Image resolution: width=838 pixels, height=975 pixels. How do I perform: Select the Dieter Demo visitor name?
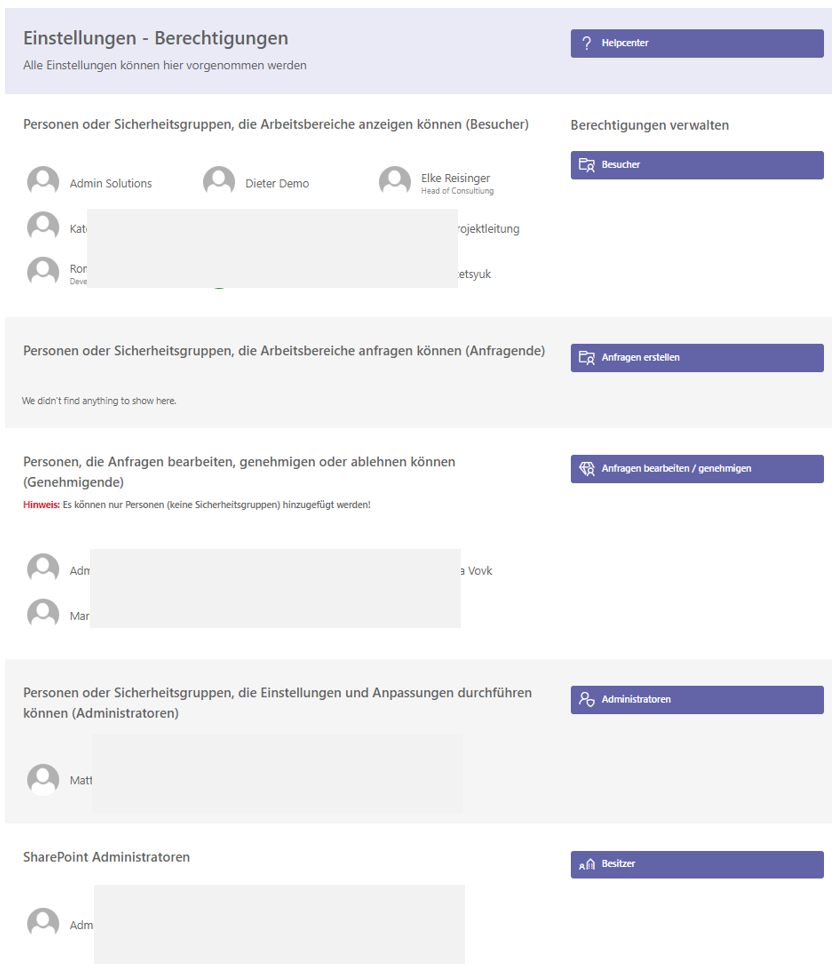277,183
